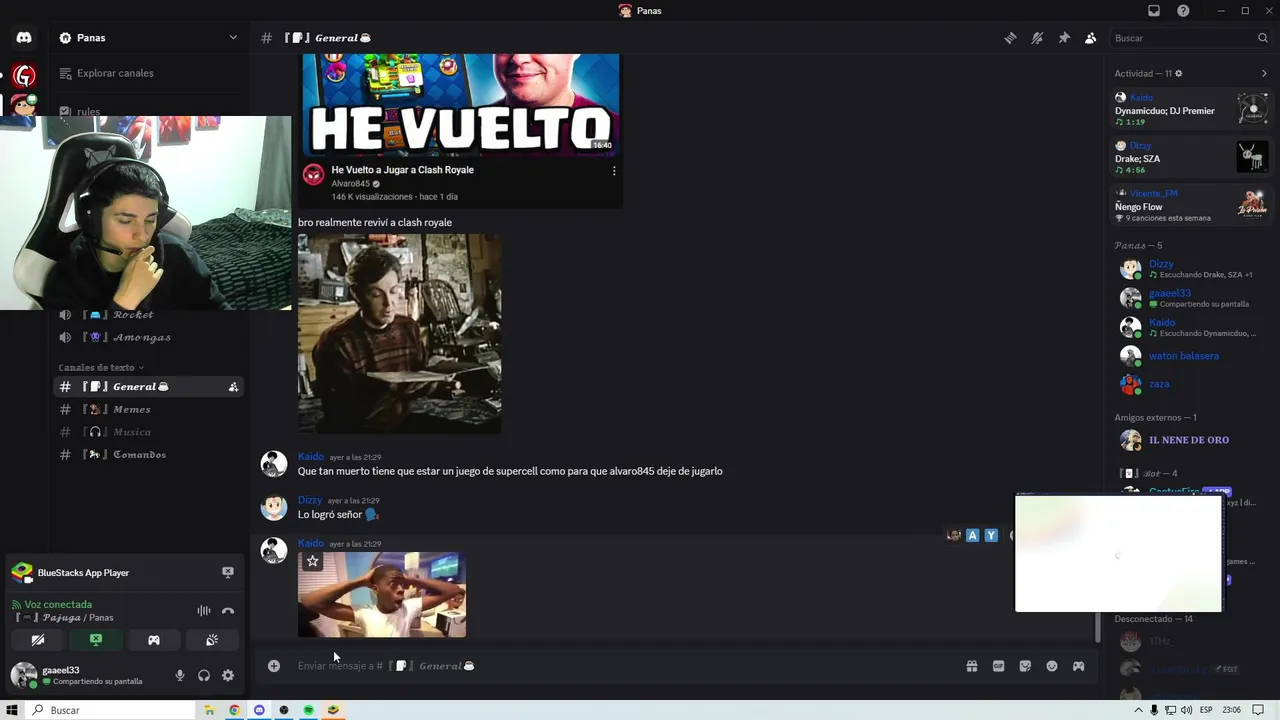Toggle camera on in voice panel
1280x720 pixels.
pos(38,640)
